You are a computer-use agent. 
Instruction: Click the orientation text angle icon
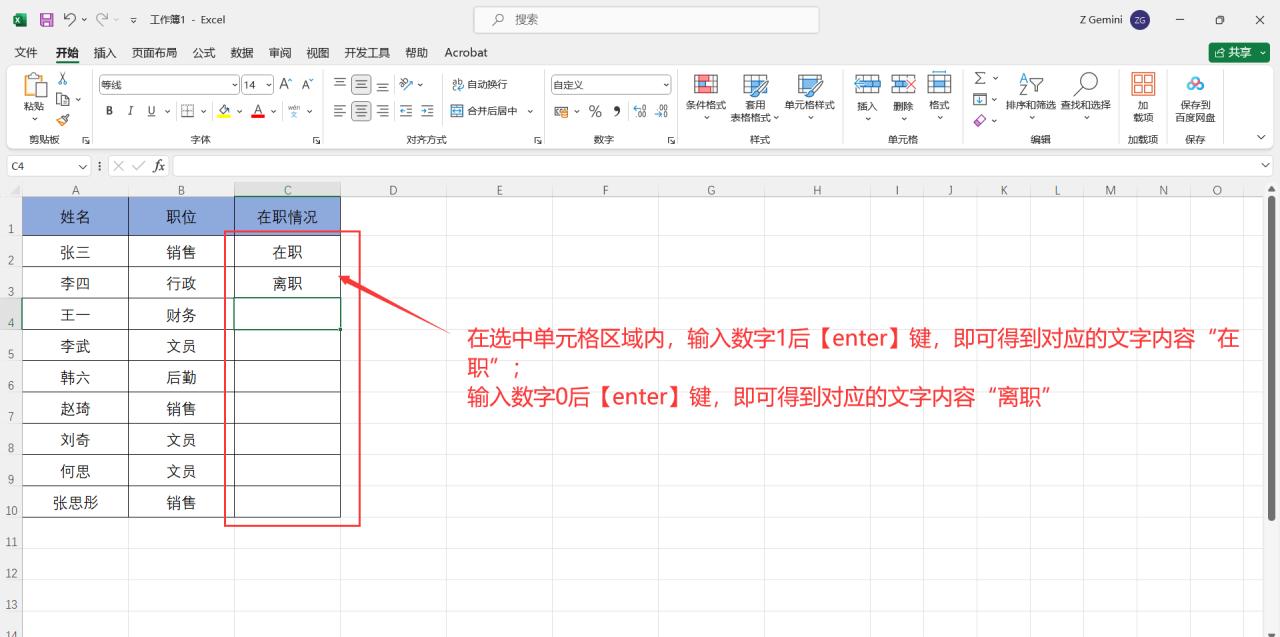[x=405, y=85]
